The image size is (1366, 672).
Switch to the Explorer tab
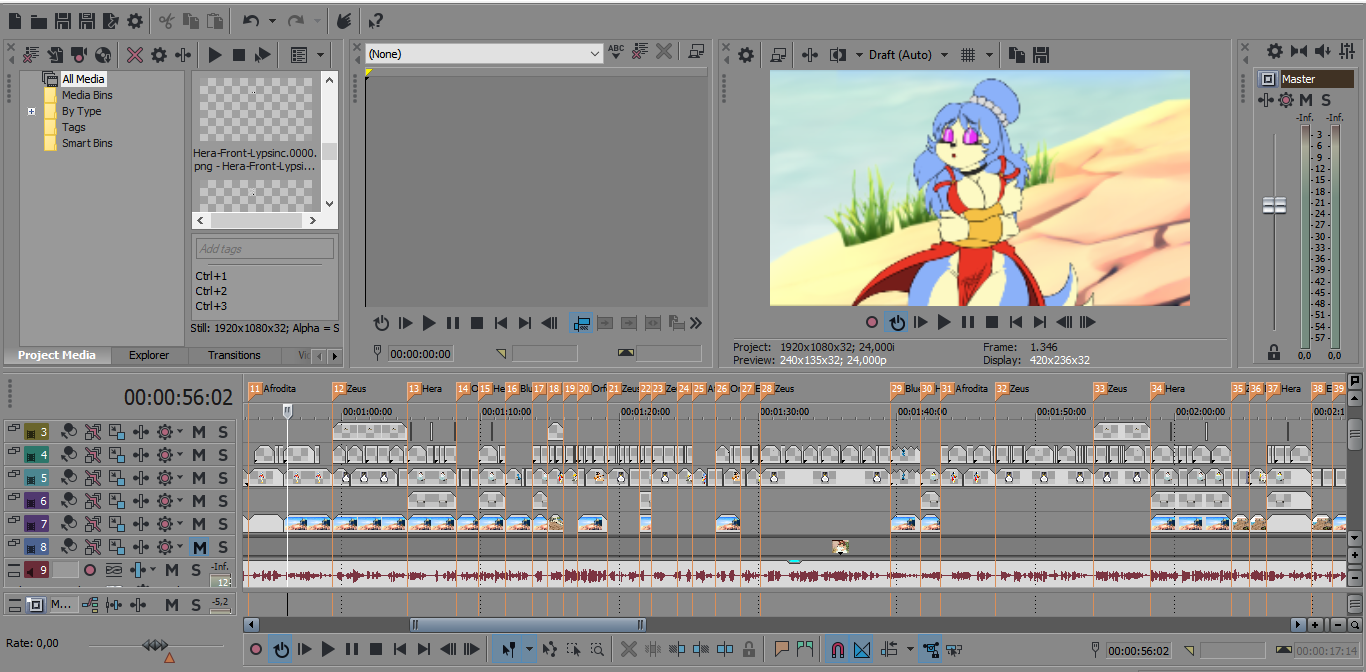[x=149, y=355]
